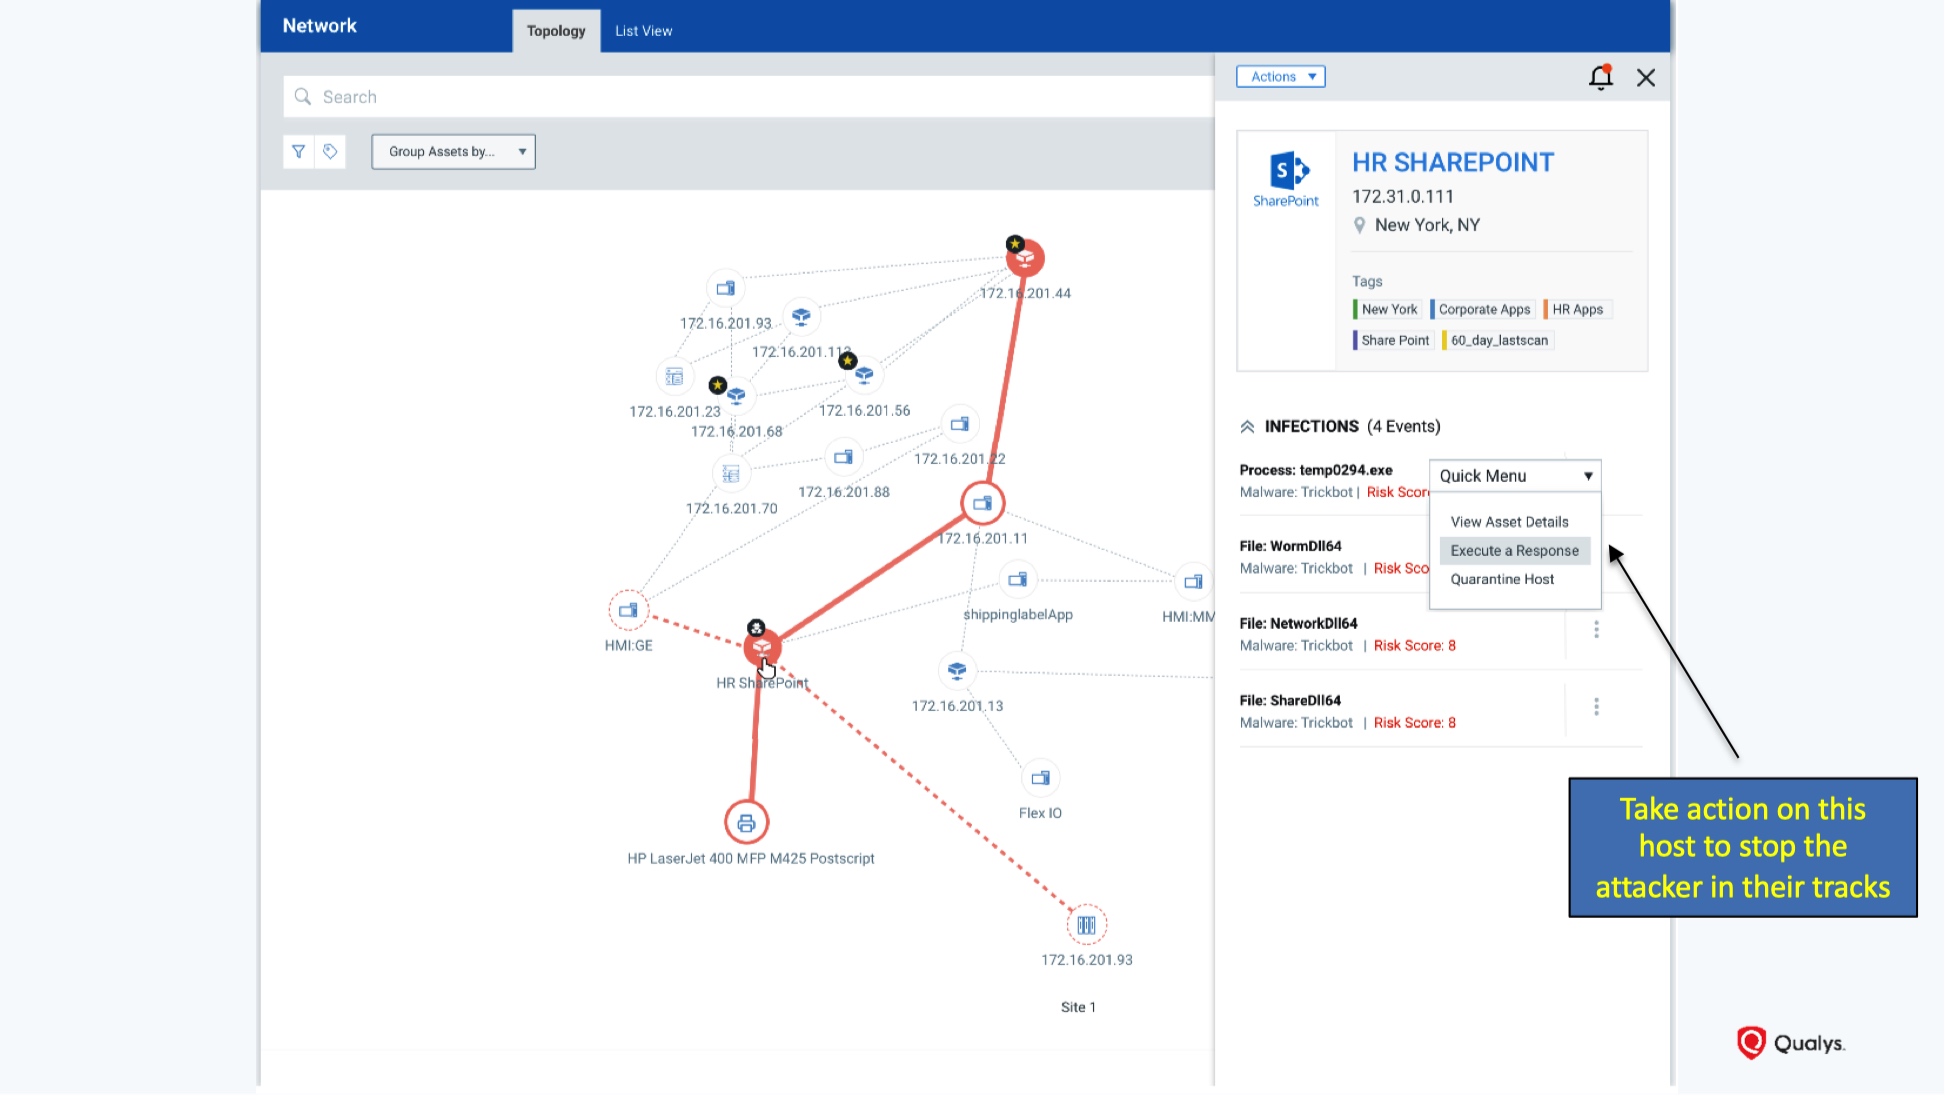Viewport: 1950px width, 1100px height.
Task: Select the Flex IO node
Action: (1040, 778)
